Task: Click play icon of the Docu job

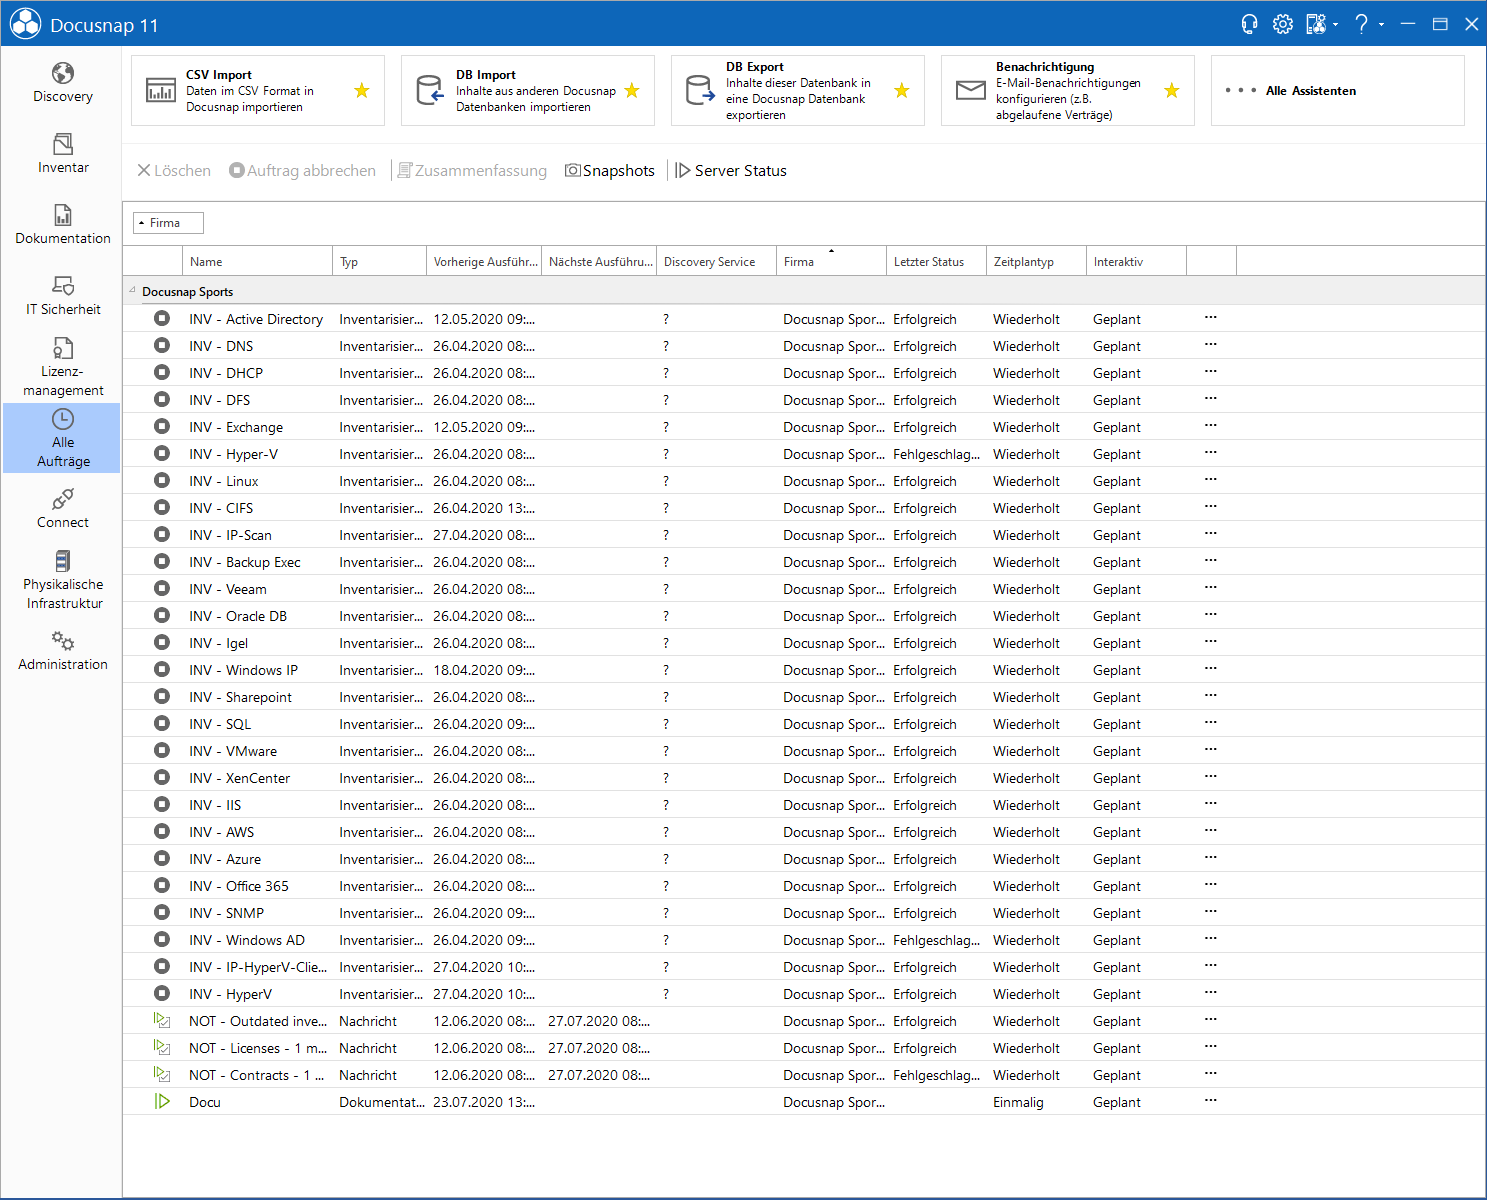Action: [162, 1101]
